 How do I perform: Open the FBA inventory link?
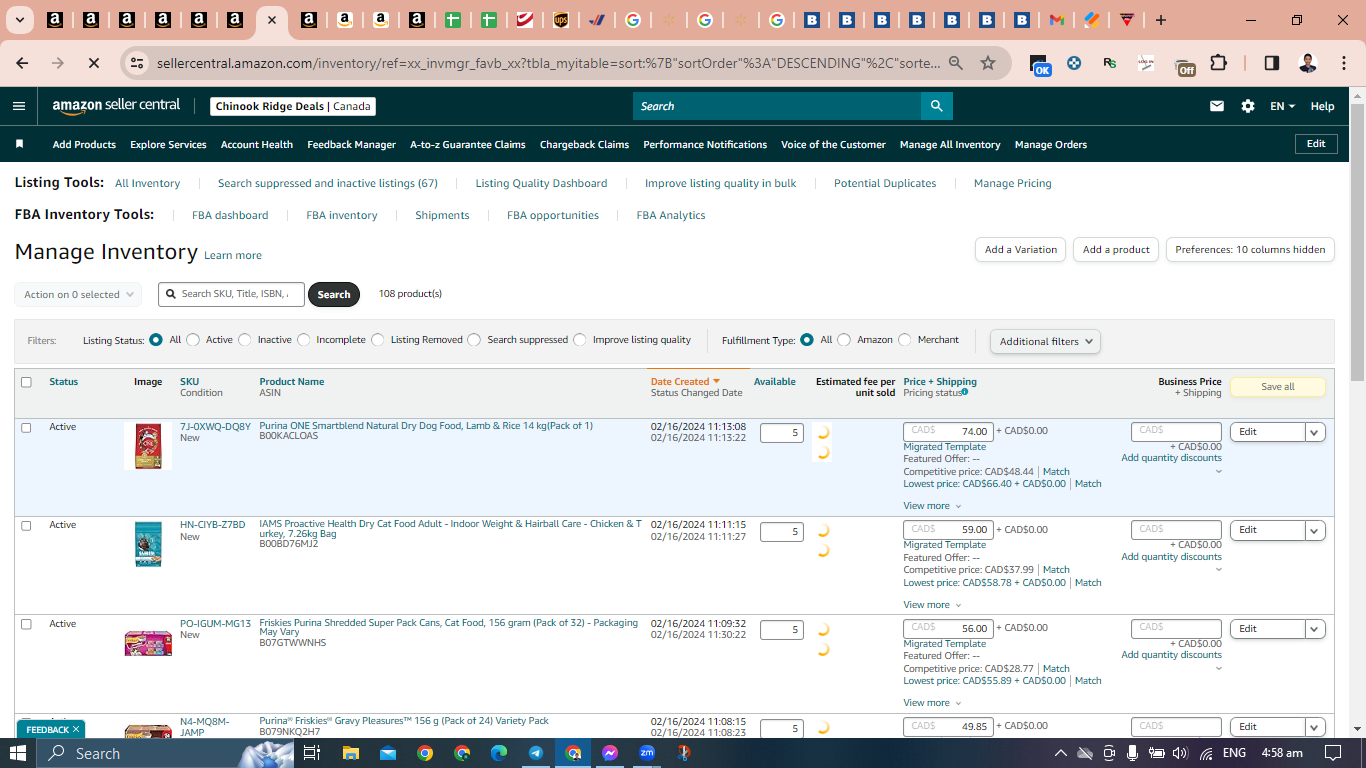pos(342,215)
